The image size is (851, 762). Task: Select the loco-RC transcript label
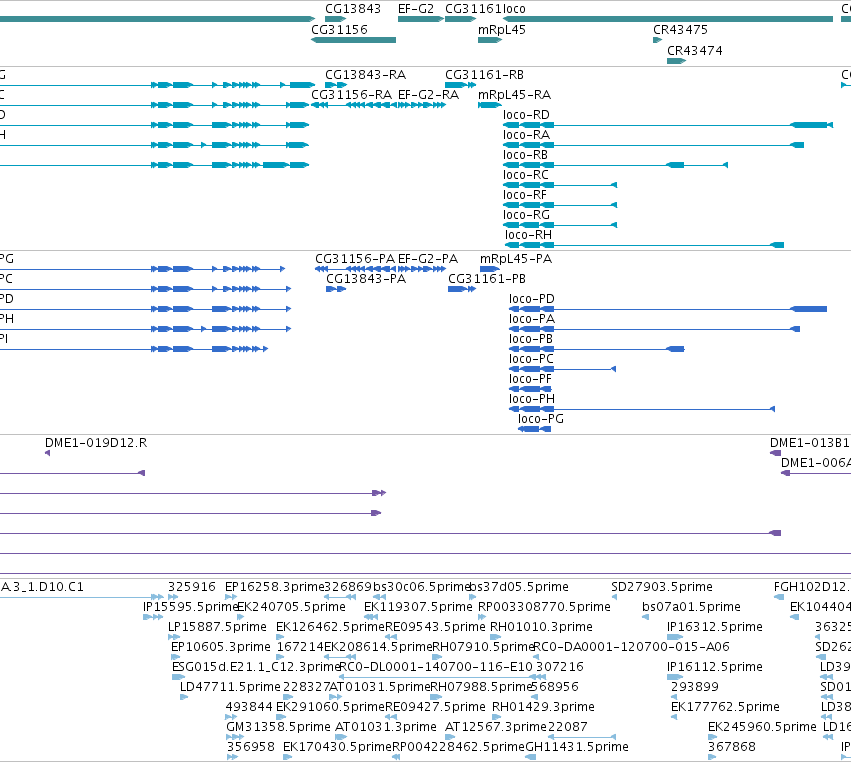[x=525, y=175]
